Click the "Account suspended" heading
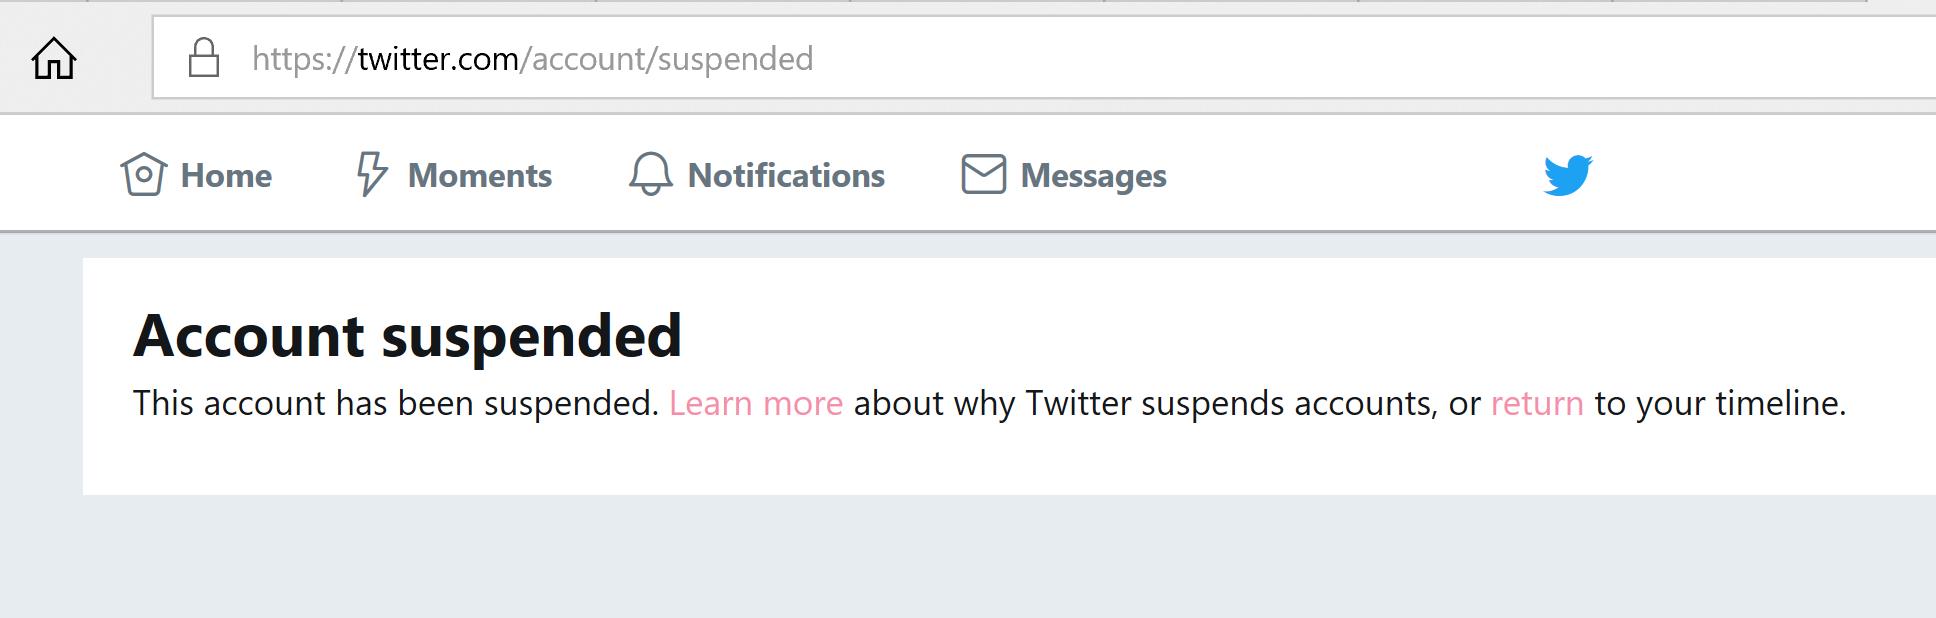This screenshot has height=618, width=1936. pyautogui.click(x=407, y=335)
